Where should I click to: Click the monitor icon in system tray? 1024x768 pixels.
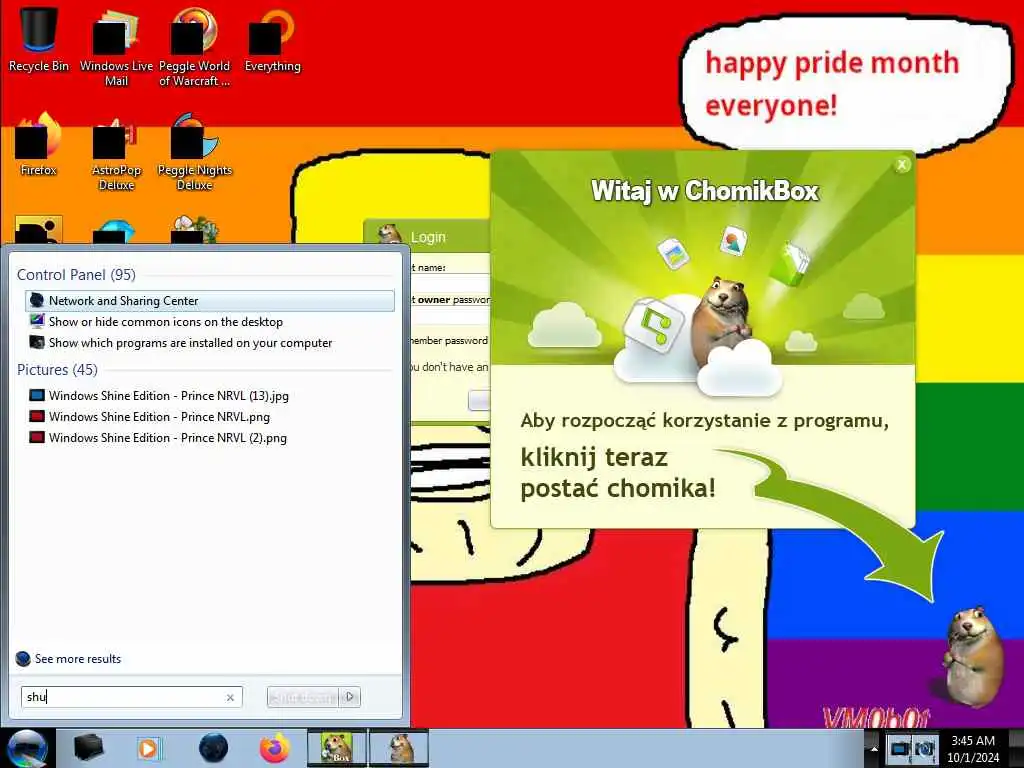coord(900,748)
